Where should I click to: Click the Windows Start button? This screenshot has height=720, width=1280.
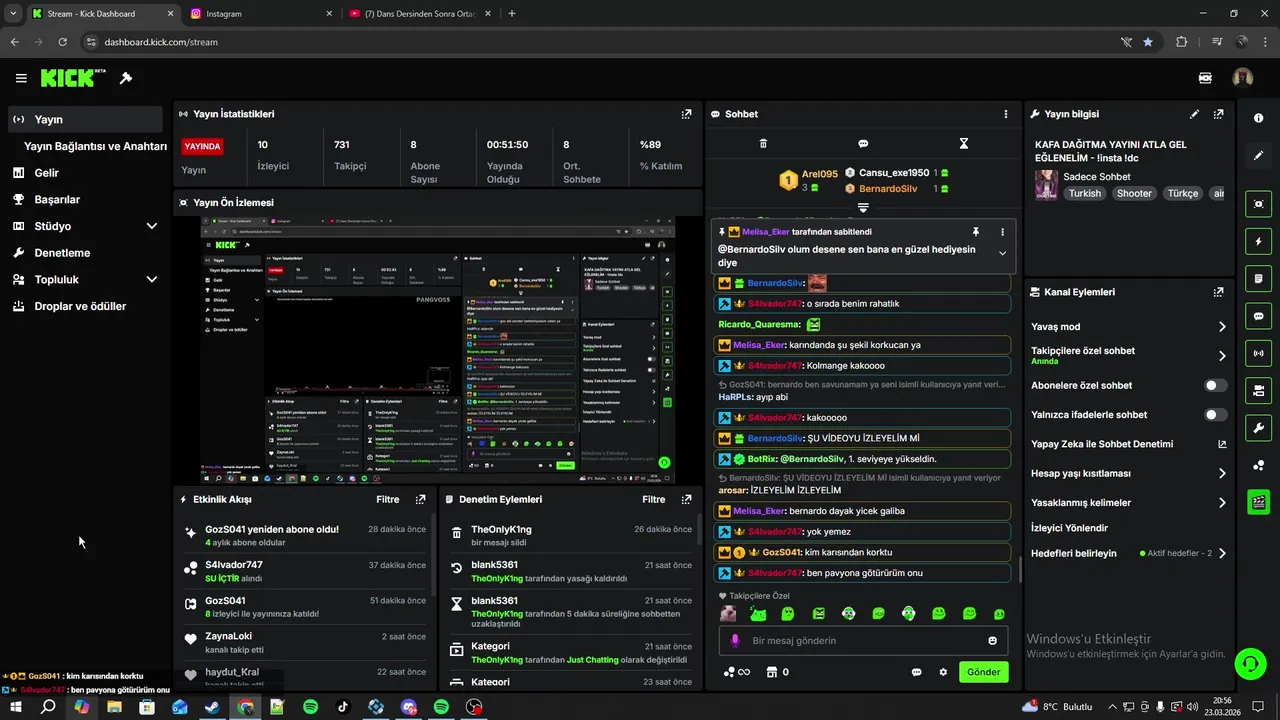coord(17,707)
